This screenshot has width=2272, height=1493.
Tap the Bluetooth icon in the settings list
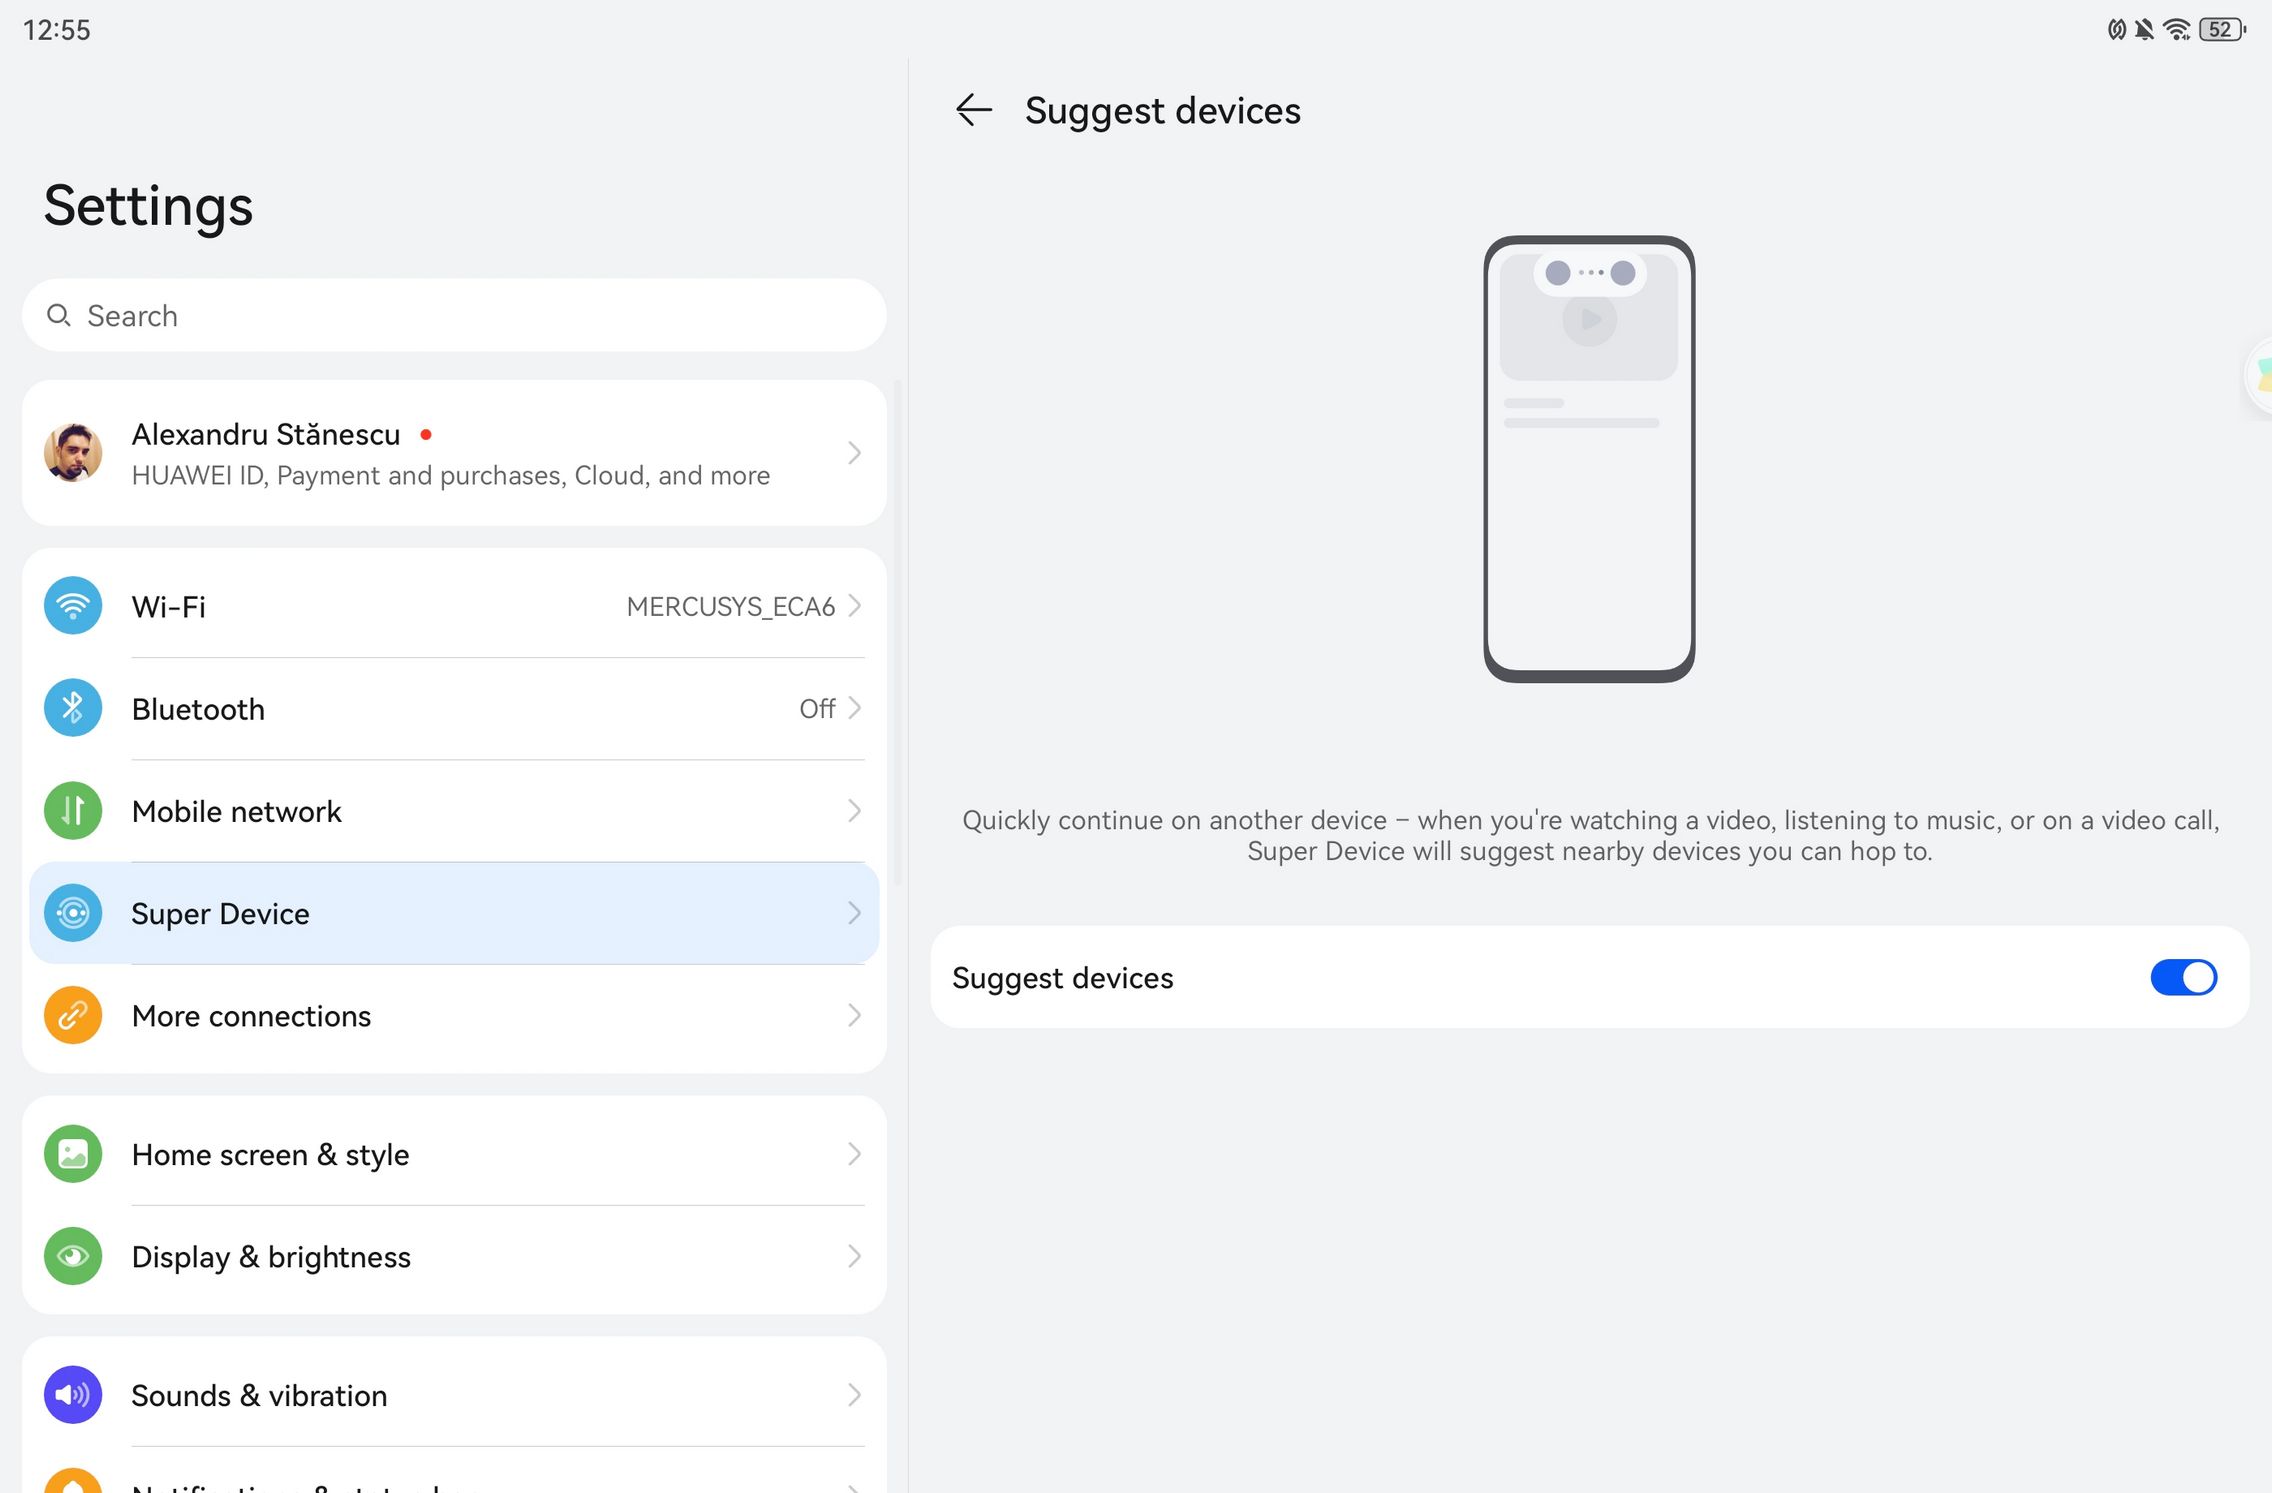pyautogui.click(x=73, y=708)
